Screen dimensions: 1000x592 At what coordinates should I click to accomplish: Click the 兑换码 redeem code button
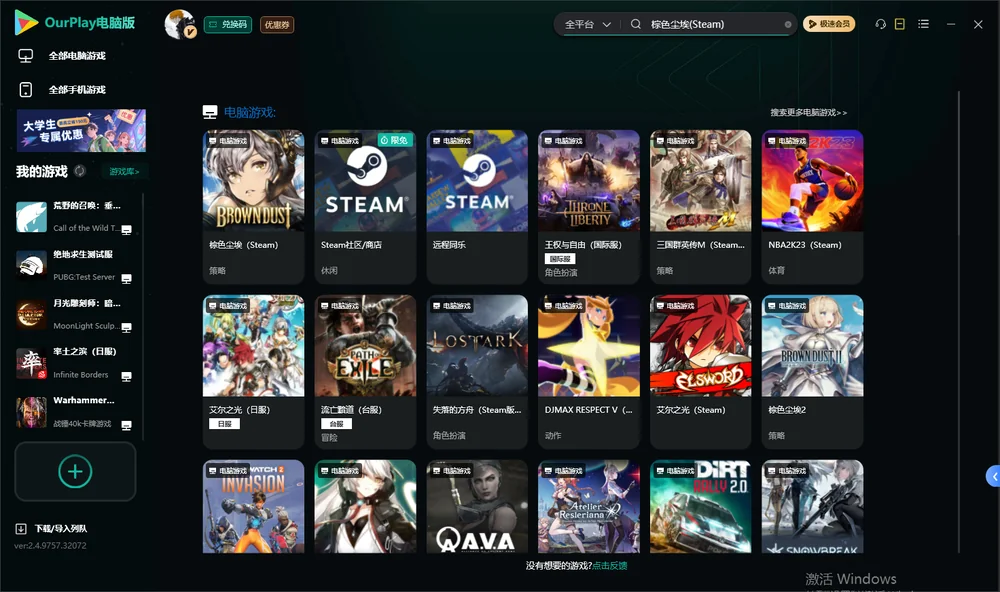point(228,25)
